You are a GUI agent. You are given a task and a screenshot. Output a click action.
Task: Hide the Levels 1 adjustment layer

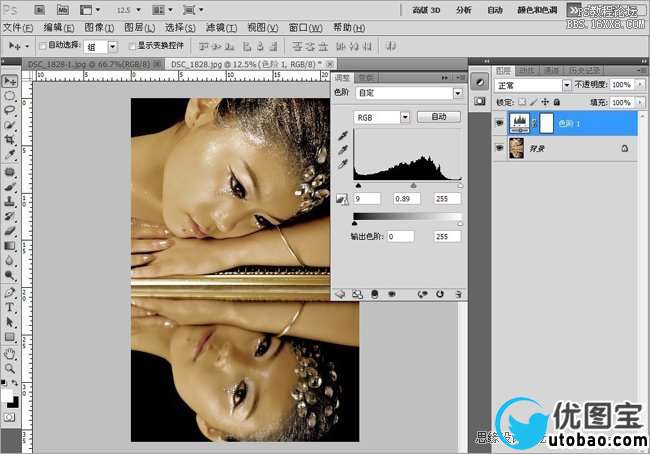coord(499,123)
